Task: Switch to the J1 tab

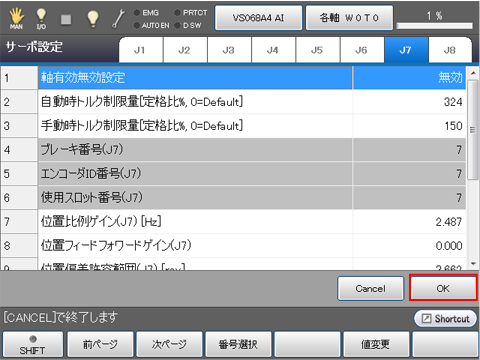Action: [x=141, y=50]
